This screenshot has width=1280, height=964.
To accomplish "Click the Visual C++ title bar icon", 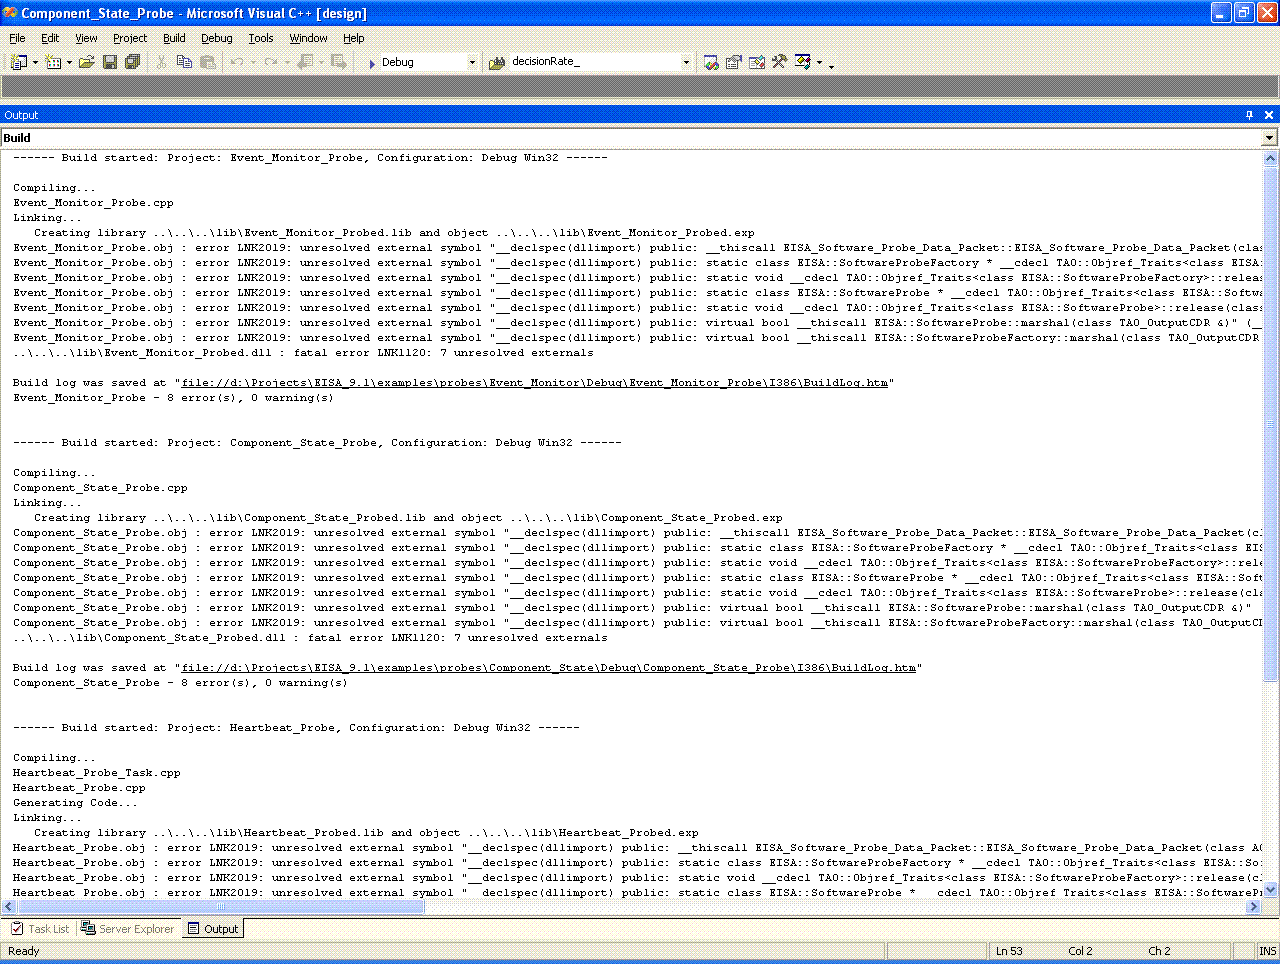I will point(10,13).
